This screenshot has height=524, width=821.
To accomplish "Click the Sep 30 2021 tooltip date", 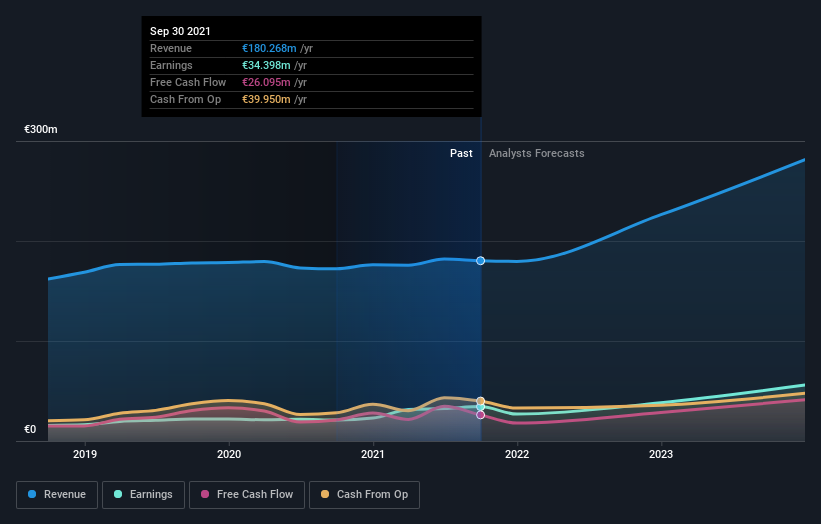I will [180, 31].
